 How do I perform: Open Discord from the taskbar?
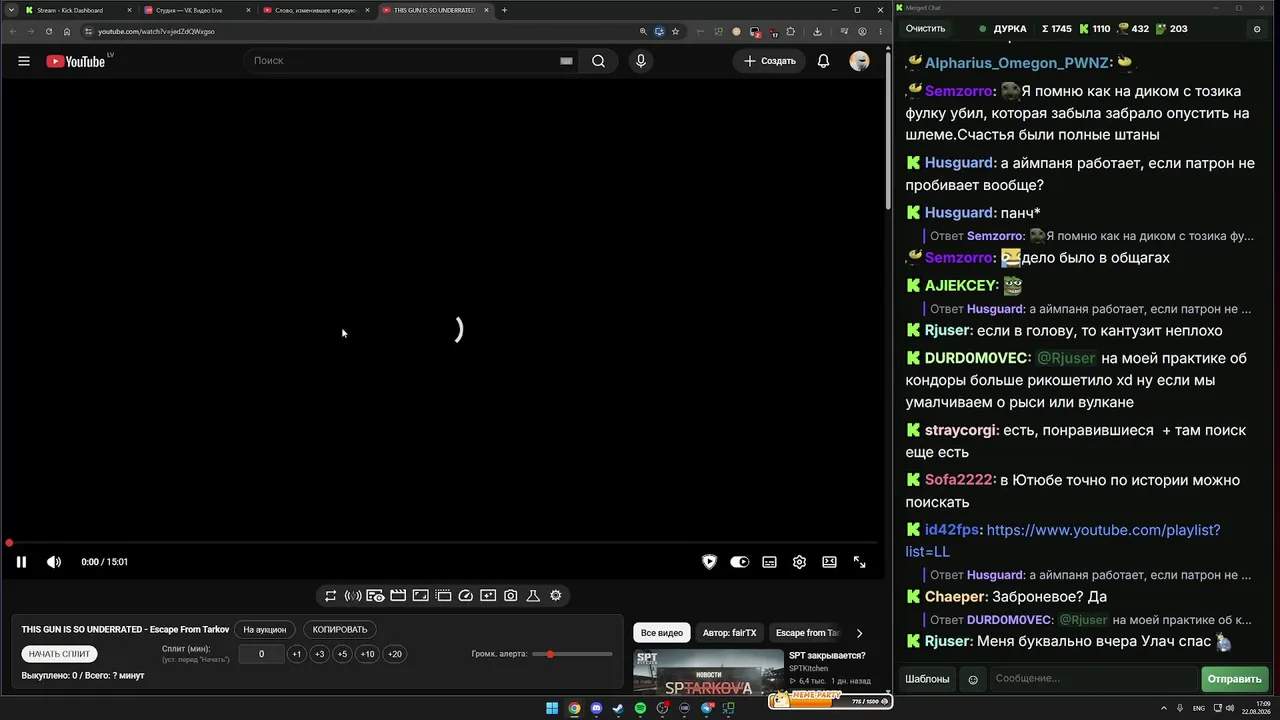[x=597, y=708]
